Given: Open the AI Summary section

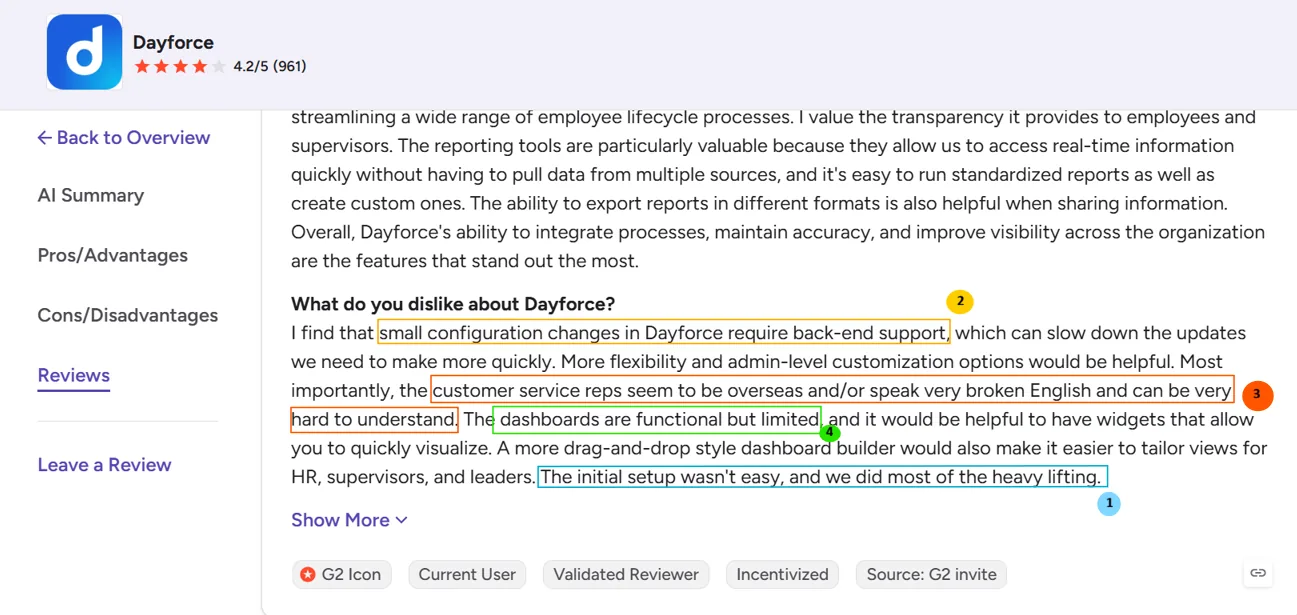Looking at the screenshot, I should coord(91,196).
